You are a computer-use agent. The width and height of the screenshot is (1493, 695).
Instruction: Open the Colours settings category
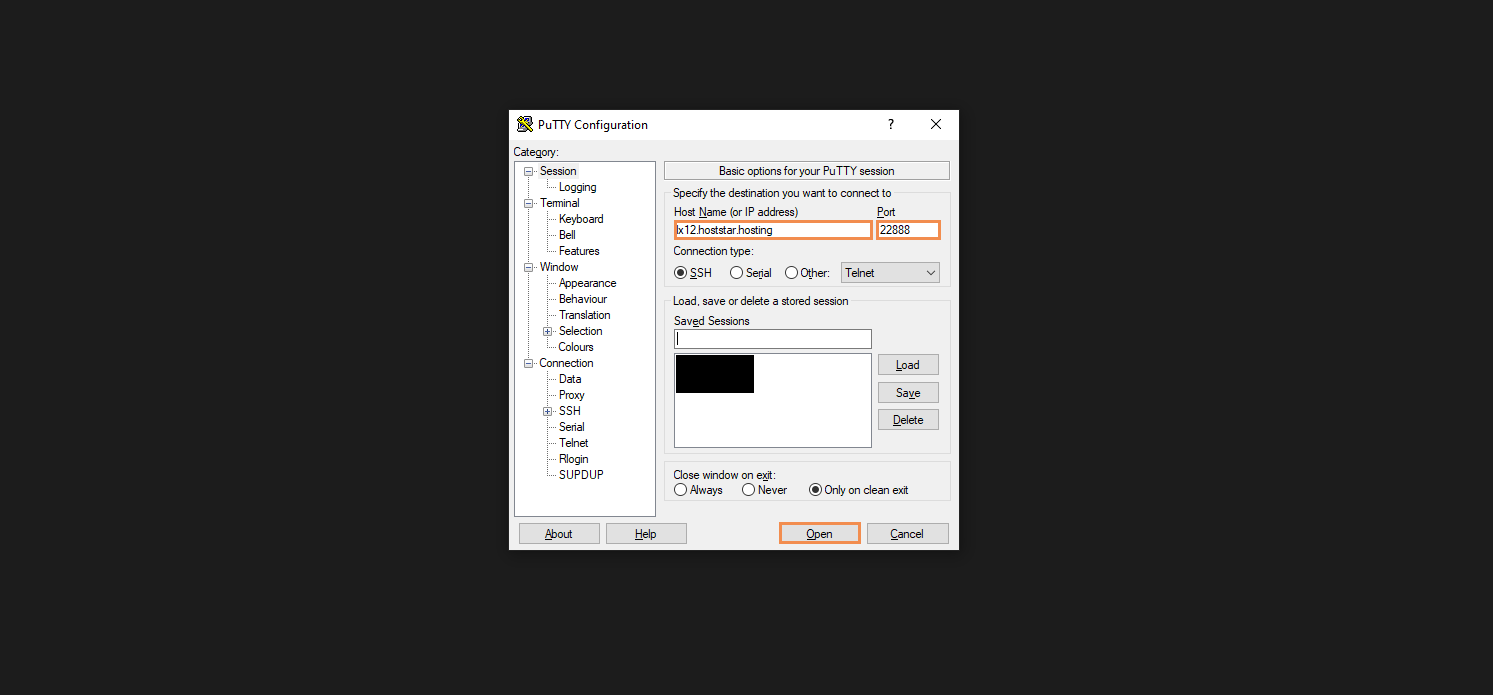tap(576, 347)
